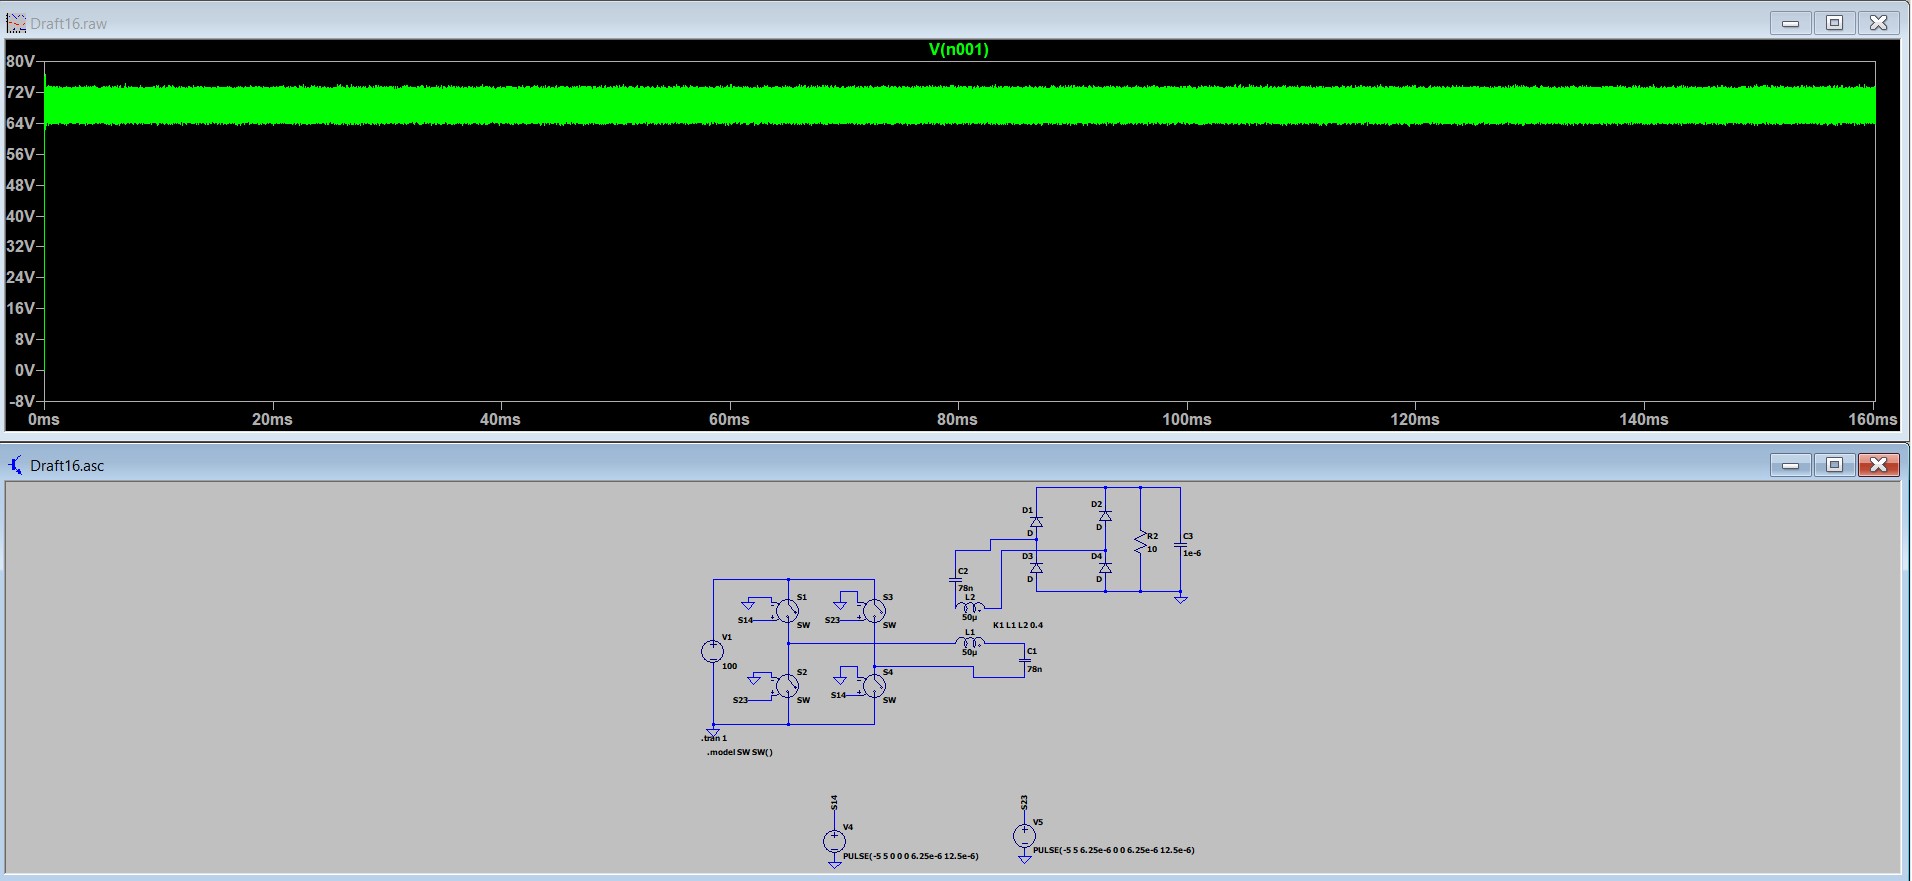Select switch S4 symbol in schematic
The width and height of the screenshot is (1912, 881).
873,685
